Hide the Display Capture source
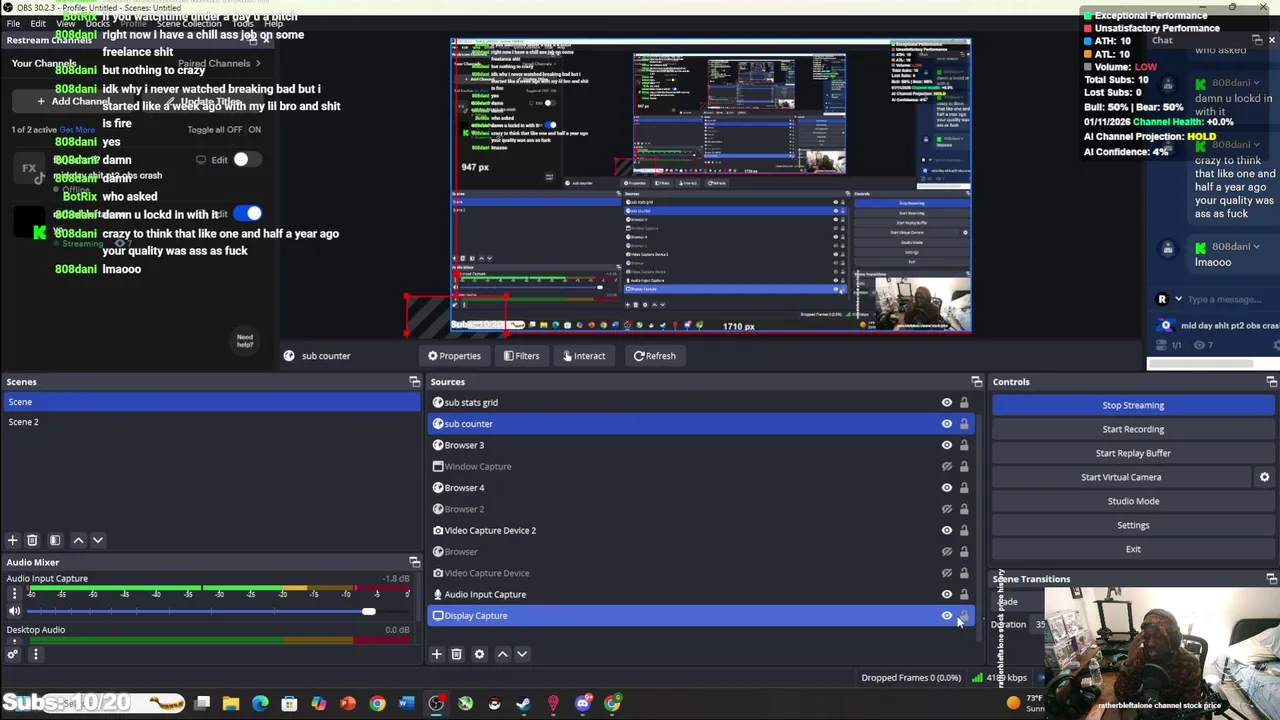Viewport: 1280px width, 720px height. (x=946, y=616)
